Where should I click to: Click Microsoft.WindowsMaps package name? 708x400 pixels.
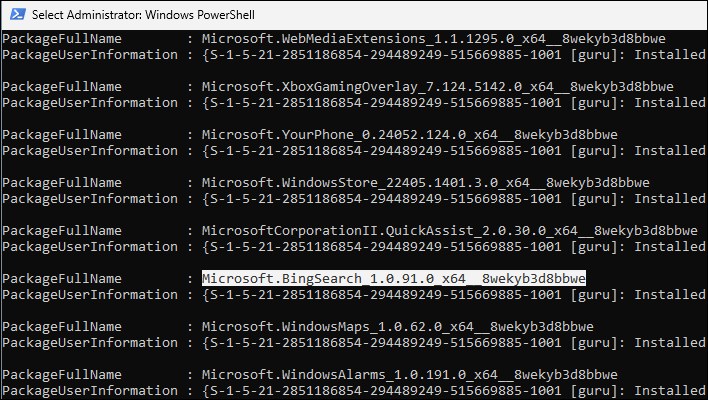[398, 326]
